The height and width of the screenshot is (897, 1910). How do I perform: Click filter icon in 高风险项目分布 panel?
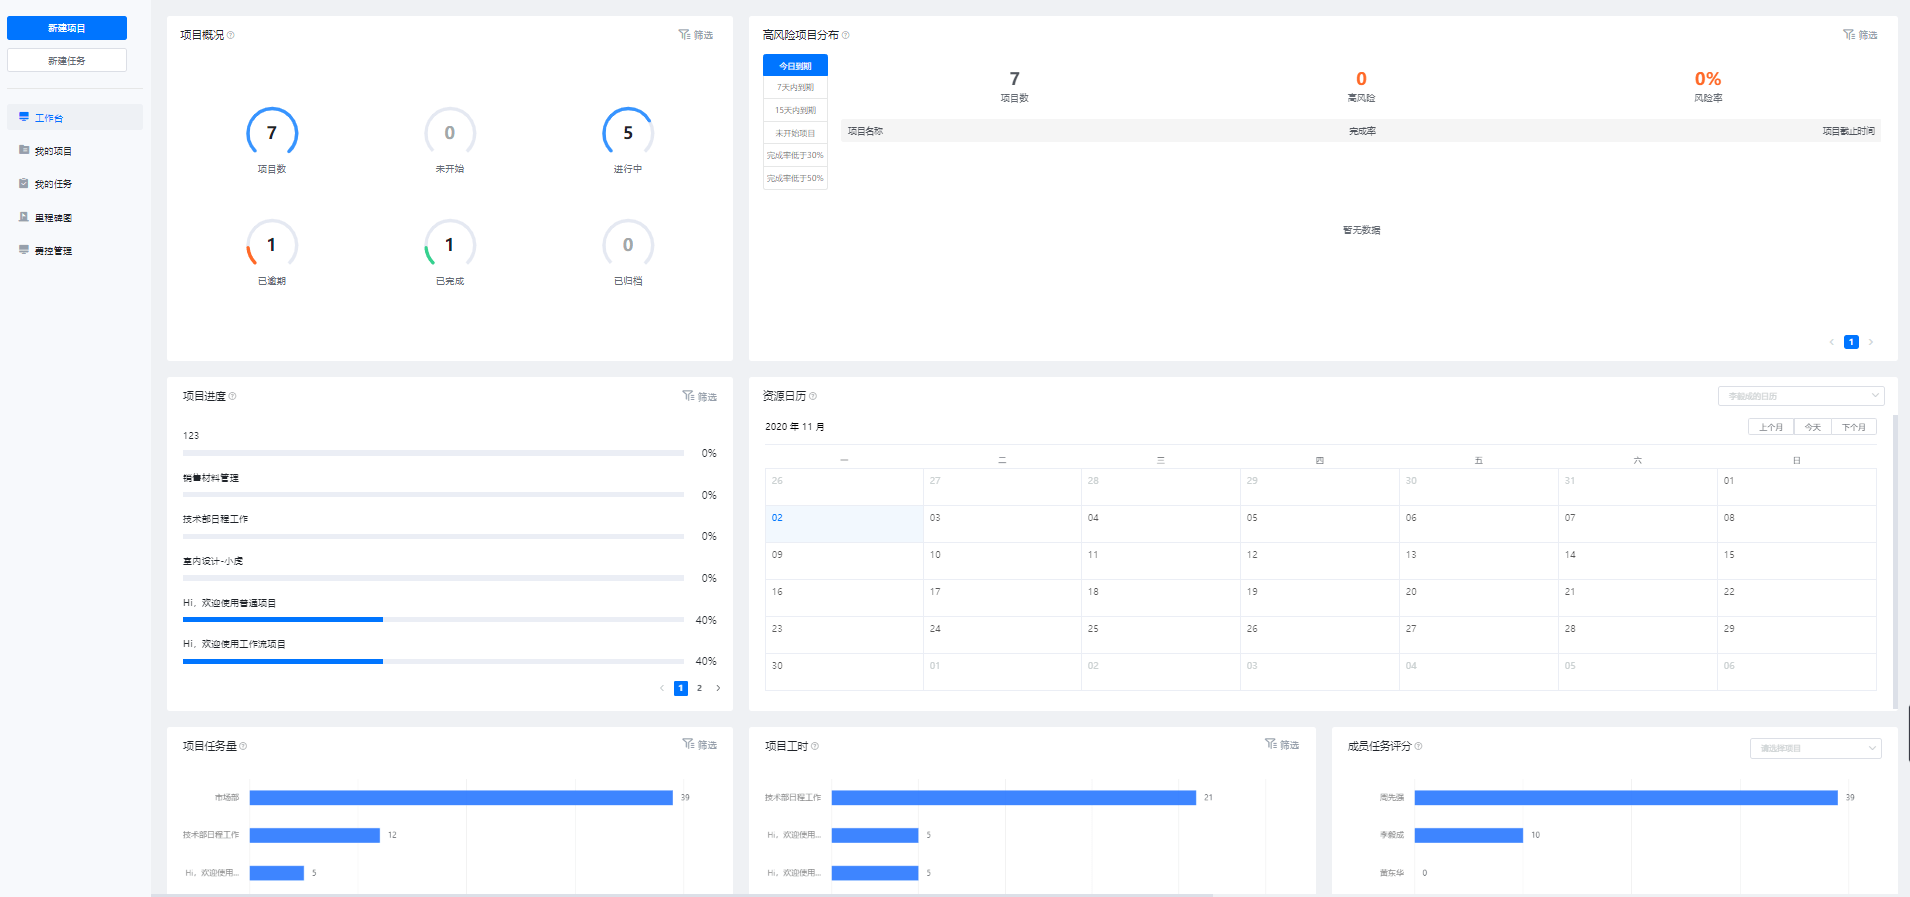tap(1849, 34)
